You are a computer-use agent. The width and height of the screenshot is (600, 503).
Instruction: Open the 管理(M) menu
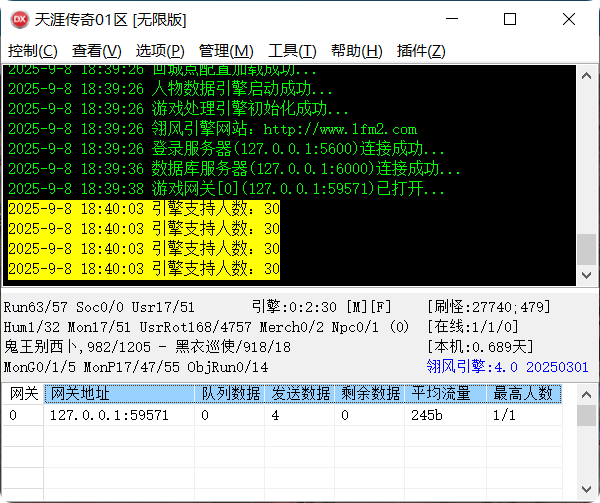[226, 51]
